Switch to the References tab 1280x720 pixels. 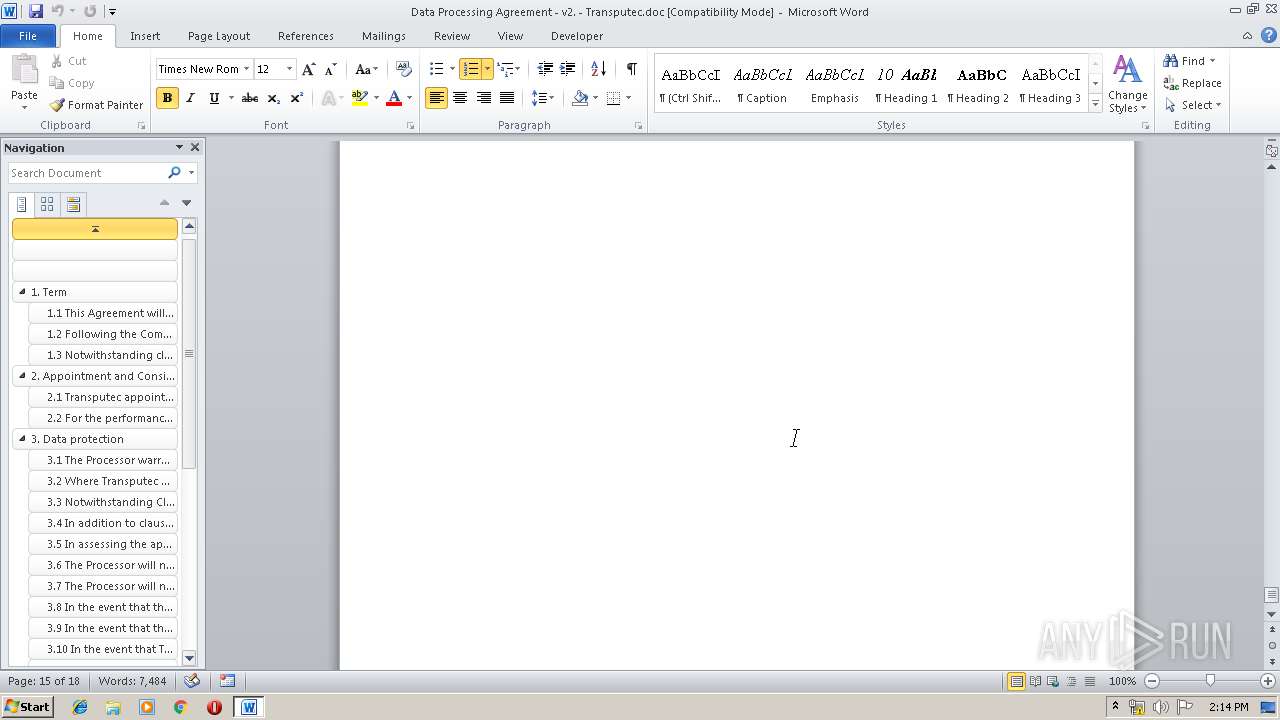coord(306,36)
